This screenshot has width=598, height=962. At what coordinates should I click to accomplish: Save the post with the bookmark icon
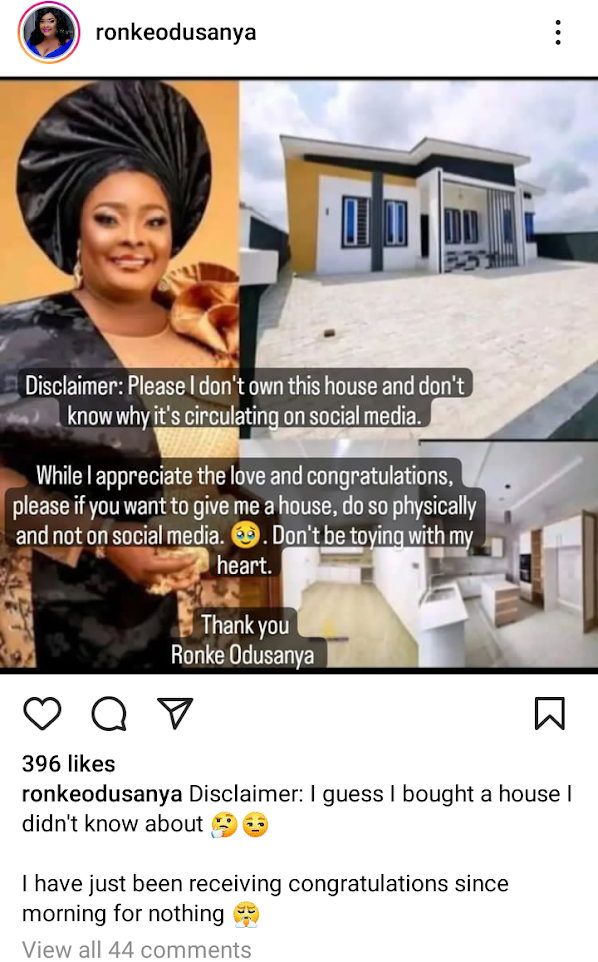click(x=550, y=714)
